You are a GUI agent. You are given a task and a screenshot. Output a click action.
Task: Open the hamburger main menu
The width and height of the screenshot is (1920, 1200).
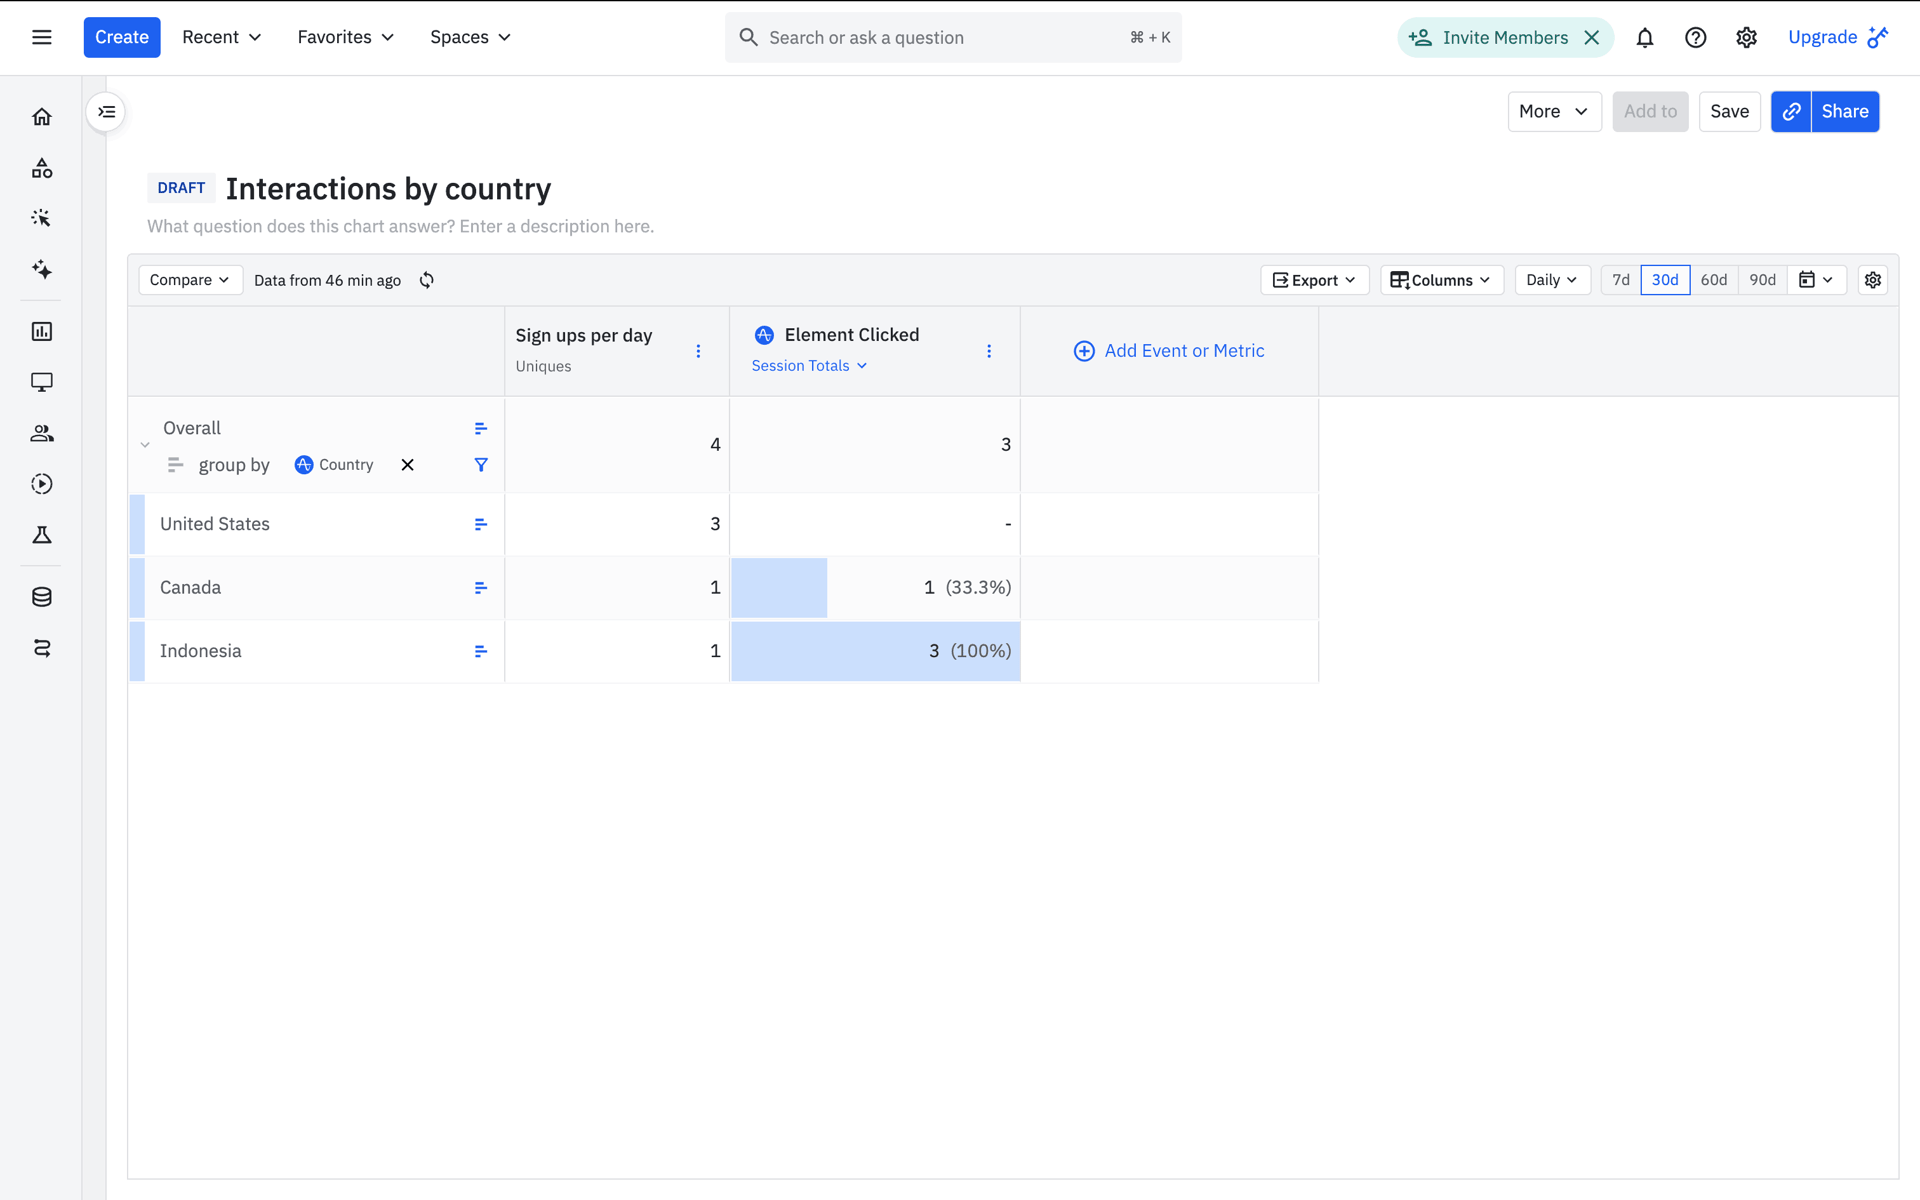41,37
